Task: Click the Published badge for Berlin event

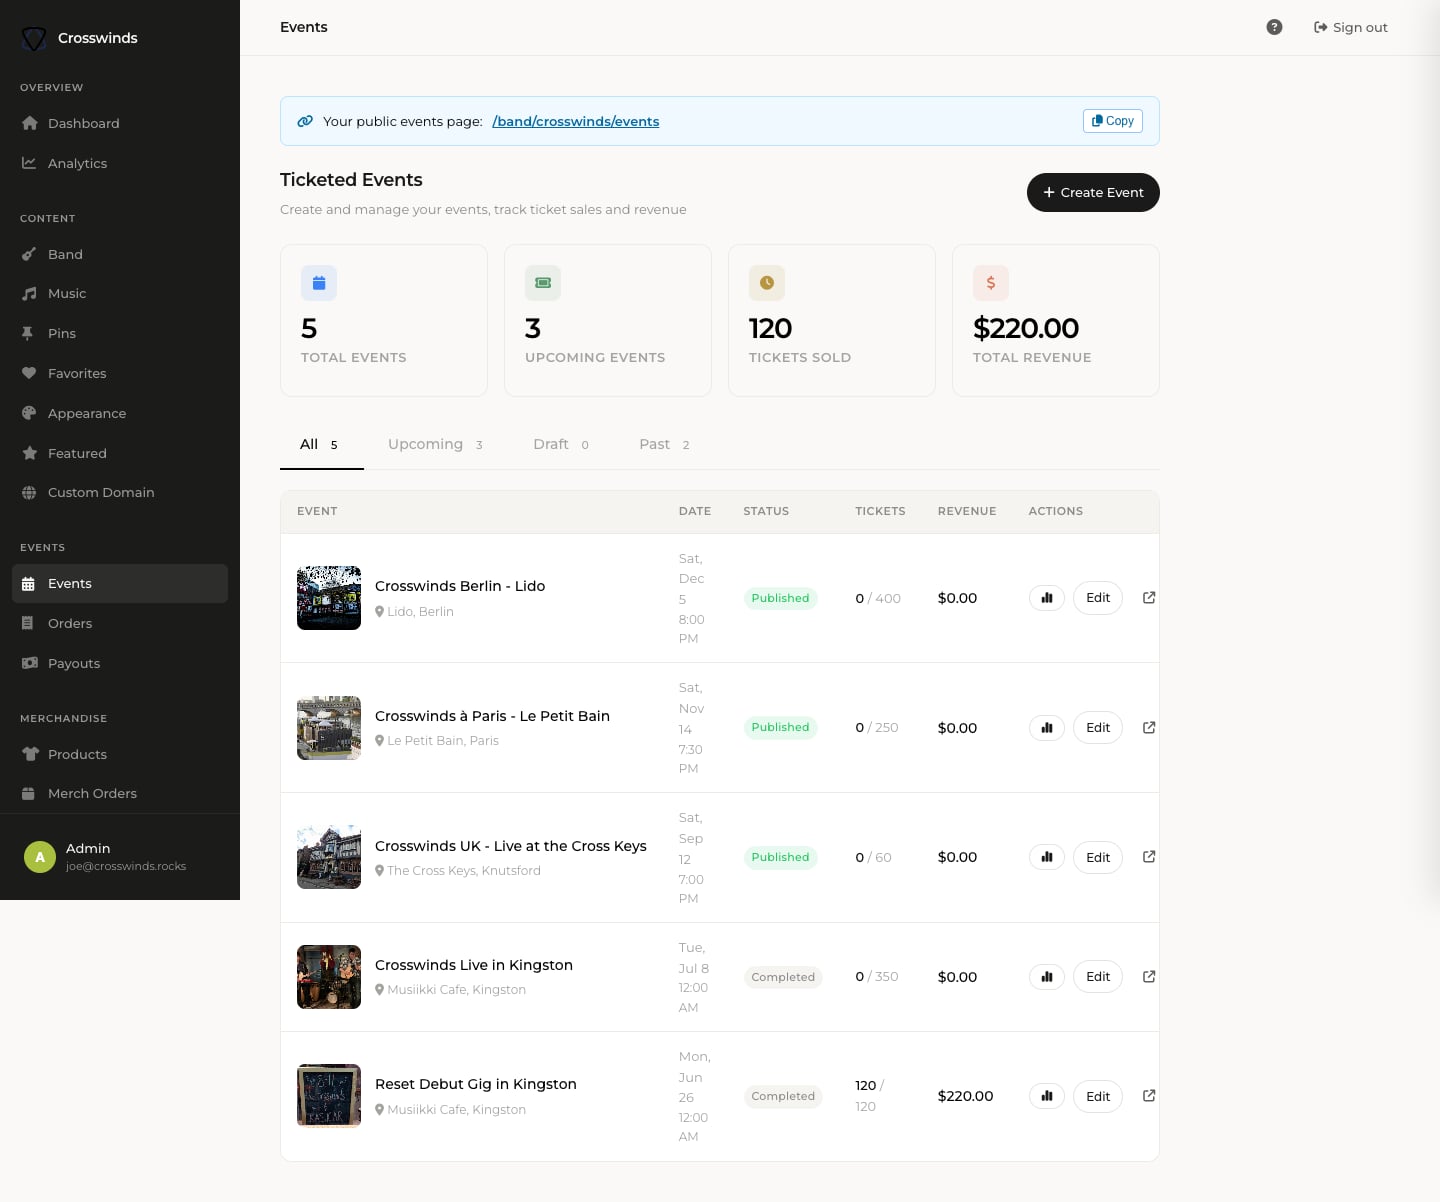Action: click(x=780, y=598)
